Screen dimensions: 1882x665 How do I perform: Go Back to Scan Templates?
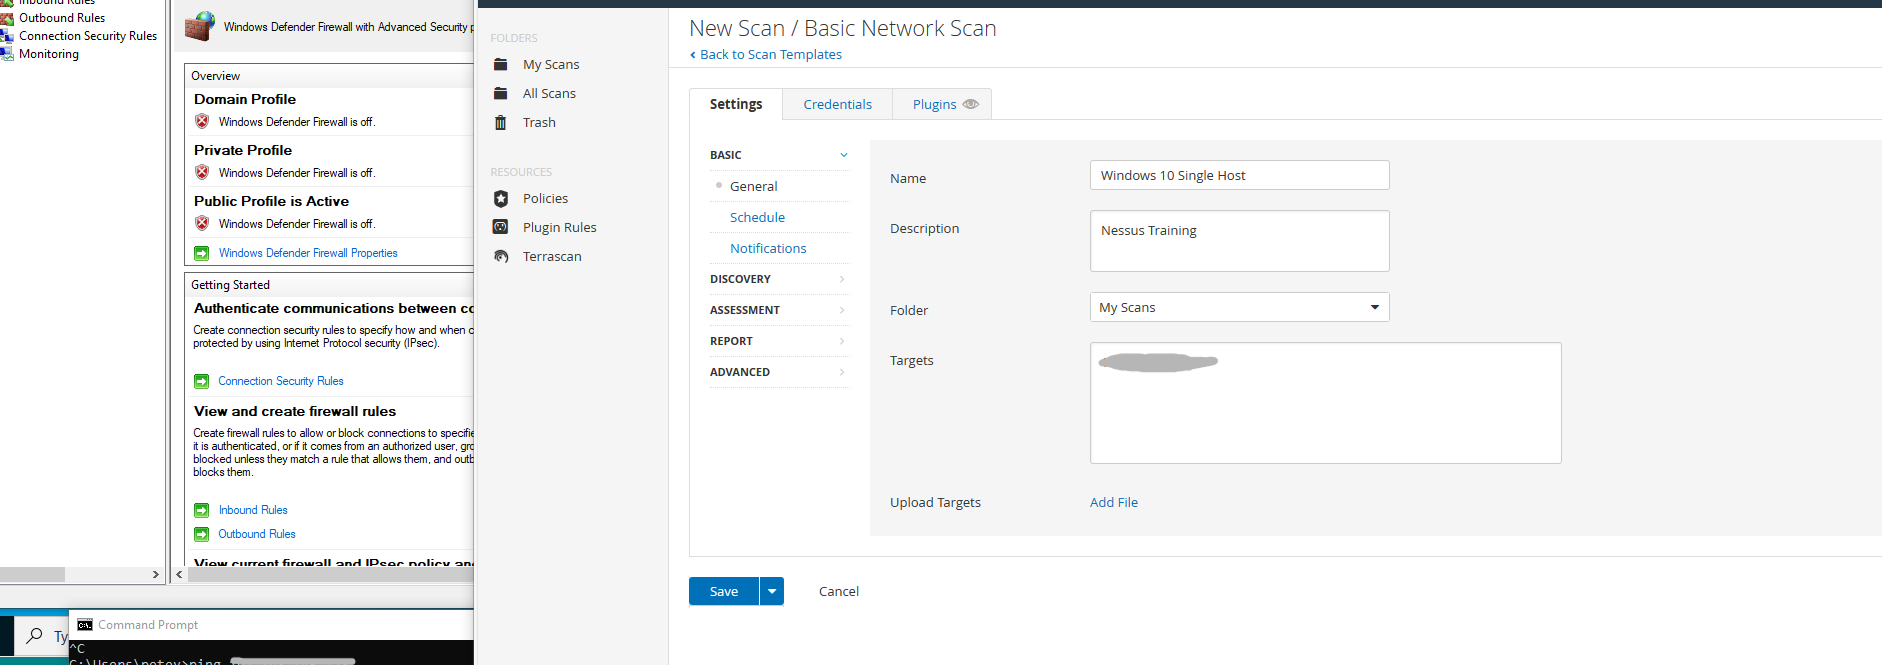coord(766,54)
